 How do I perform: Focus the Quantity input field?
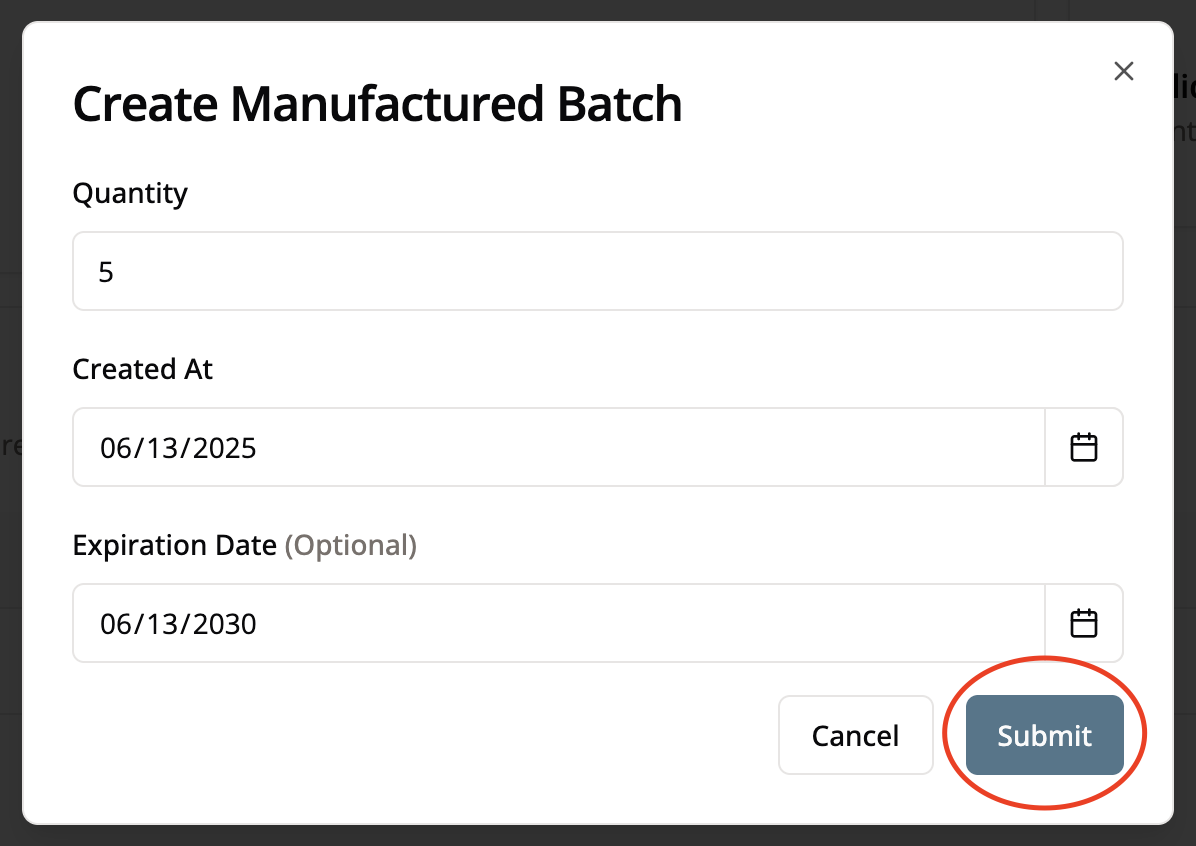[597, 272]
